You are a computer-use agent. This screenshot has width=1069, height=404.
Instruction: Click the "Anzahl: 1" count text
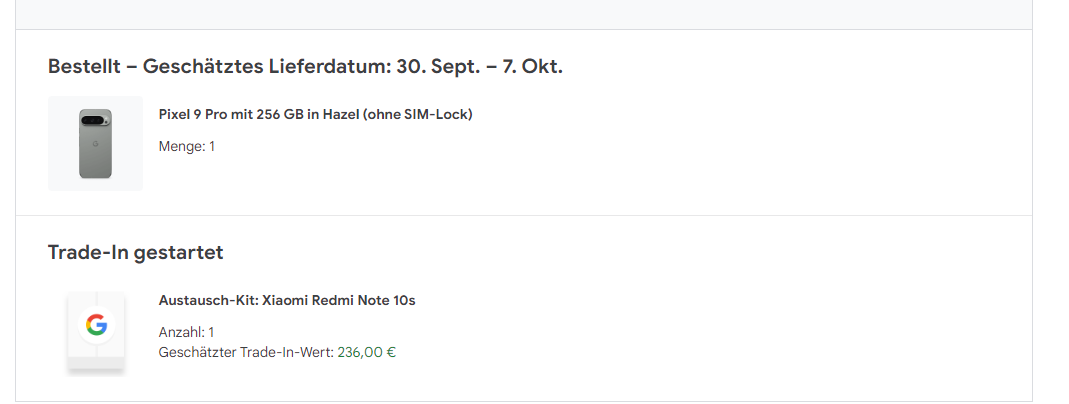click(187, 332)
